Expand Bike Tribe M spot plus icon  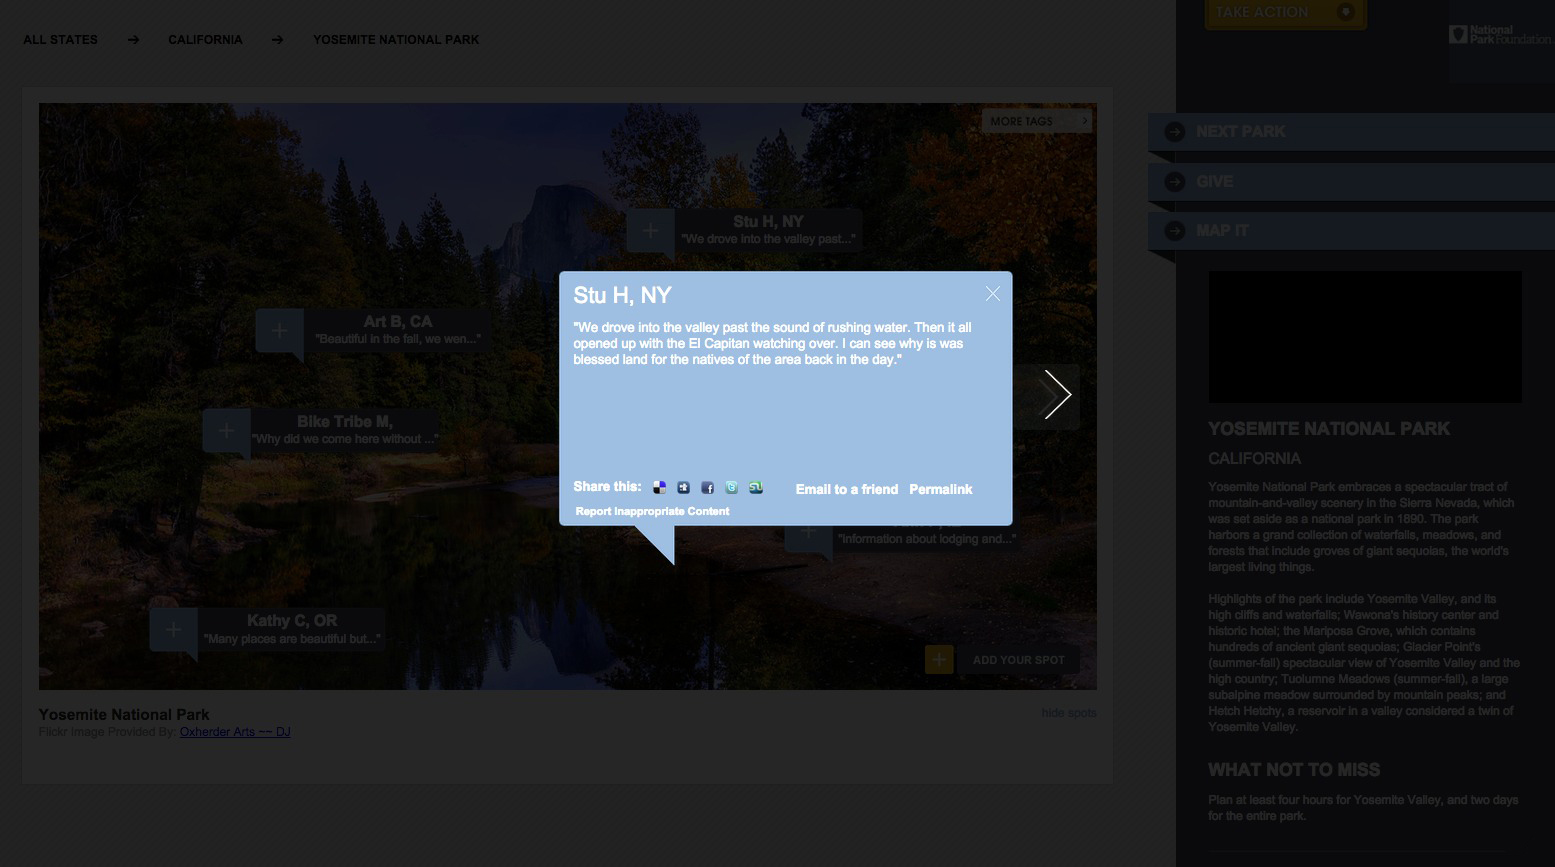coord(226,430)
